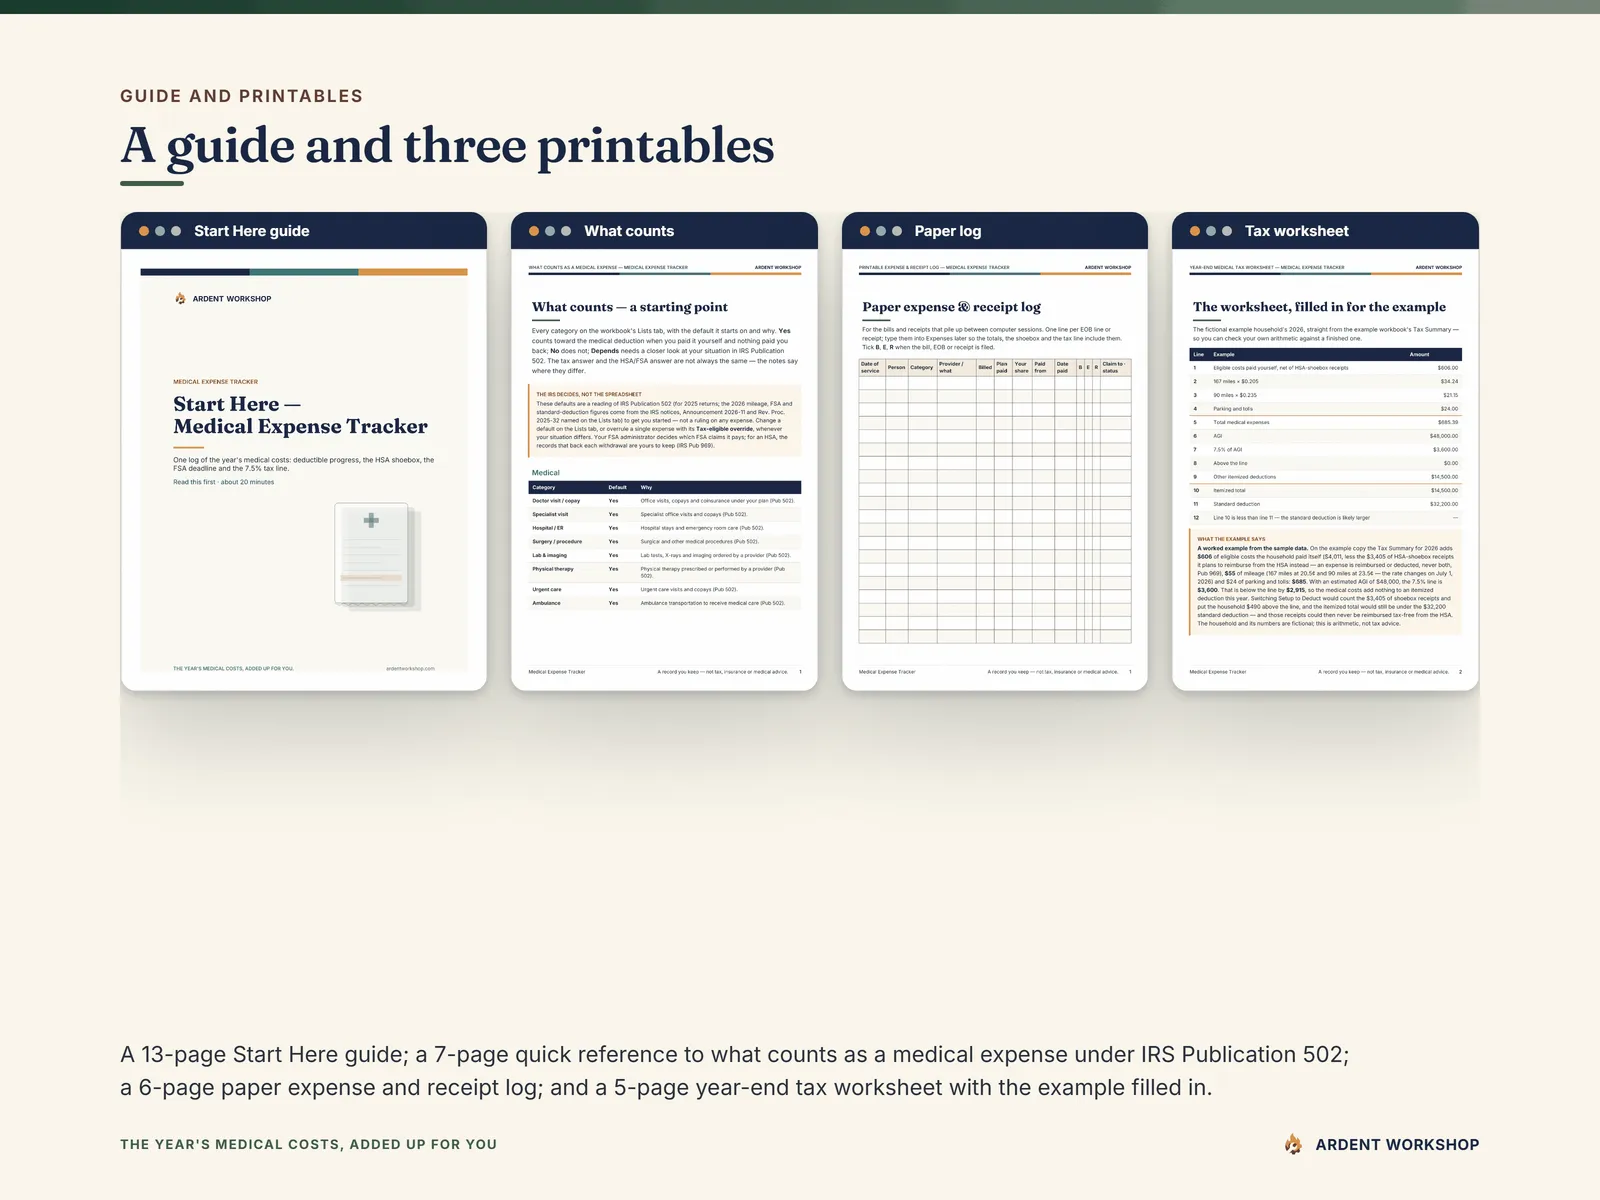Click the 'Paper expense & receipt log' heading

tap(951, 307)
